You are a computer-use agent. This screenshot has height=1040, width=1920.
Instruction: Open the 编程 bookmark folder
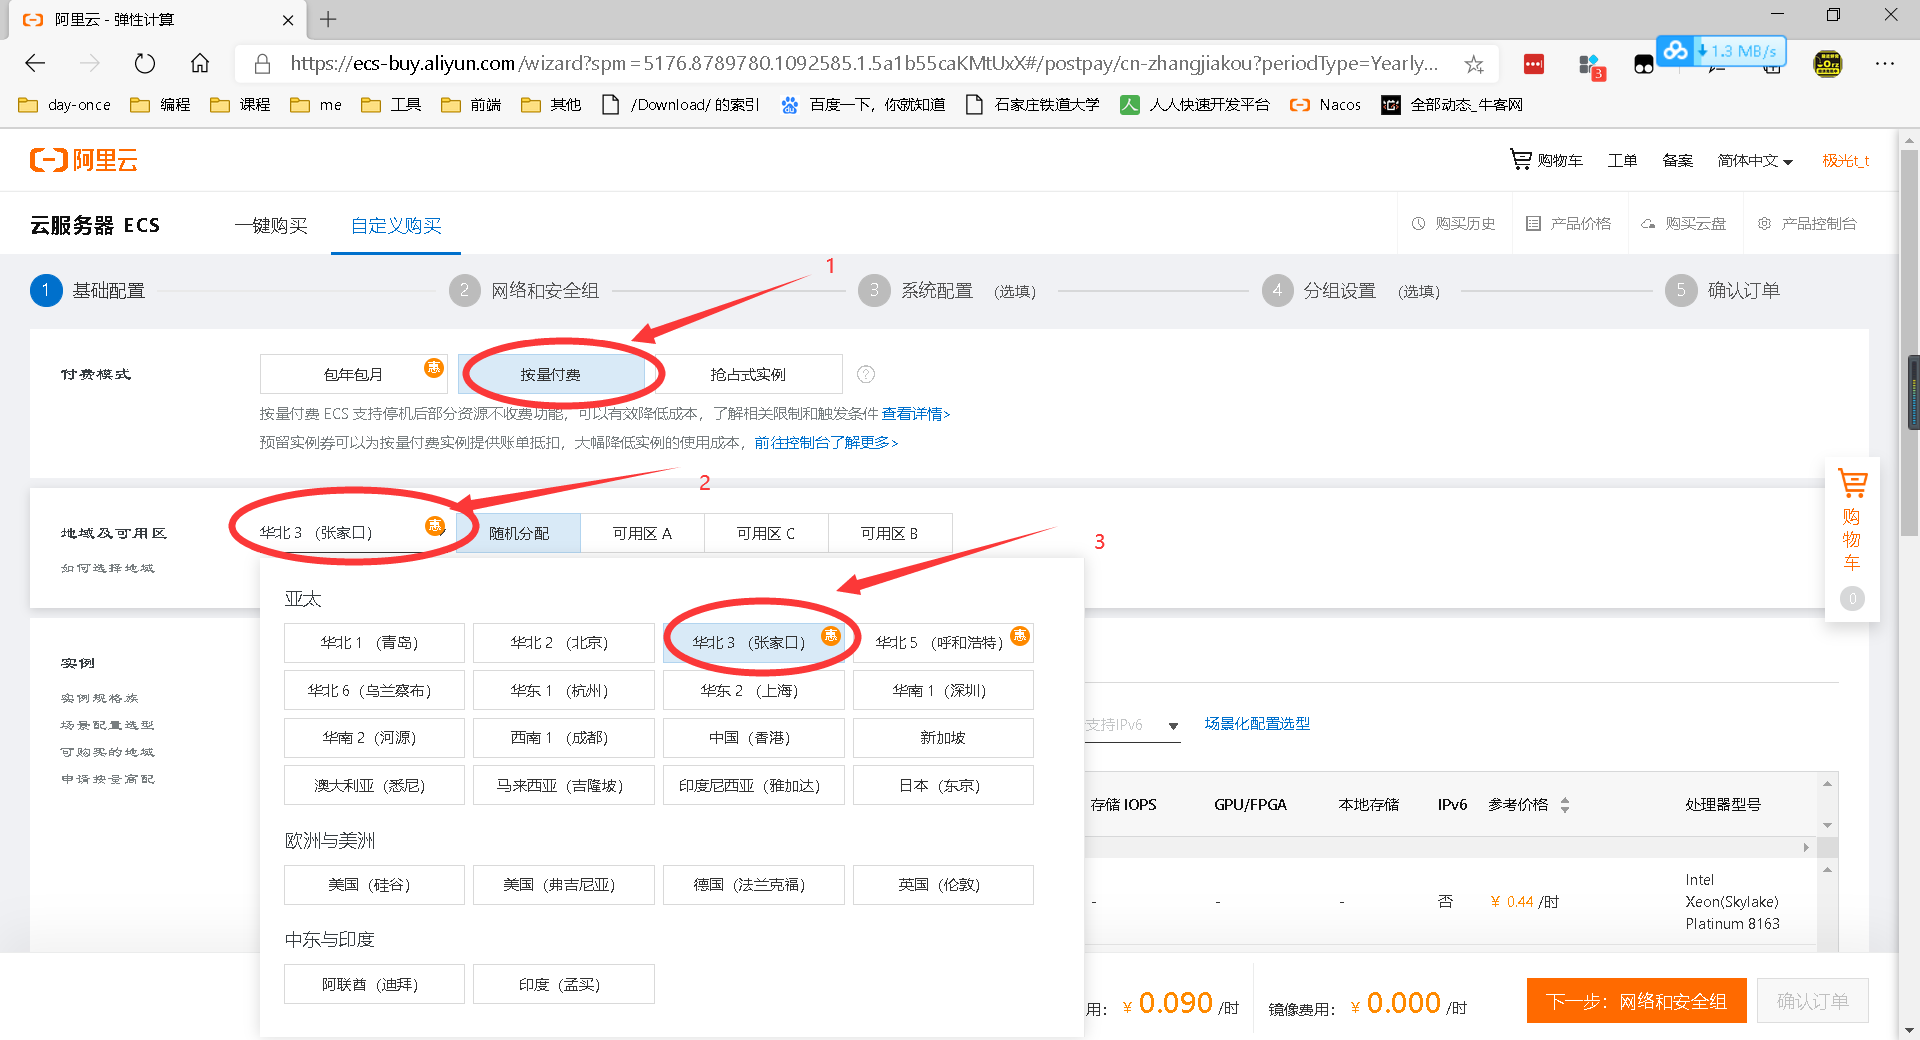coord(161,104)
